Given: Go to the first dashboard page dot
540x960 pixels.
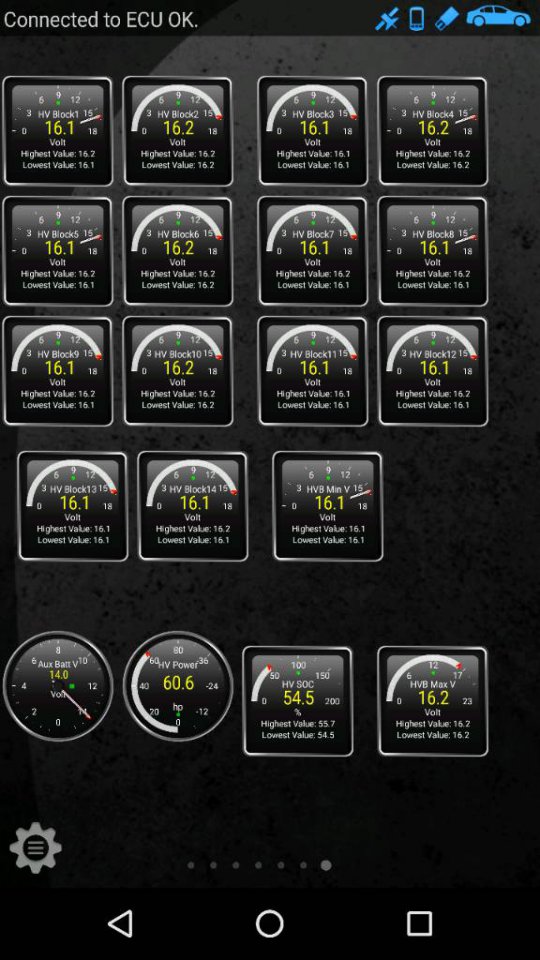Looking at the screenshot, I should coord(191,865).
